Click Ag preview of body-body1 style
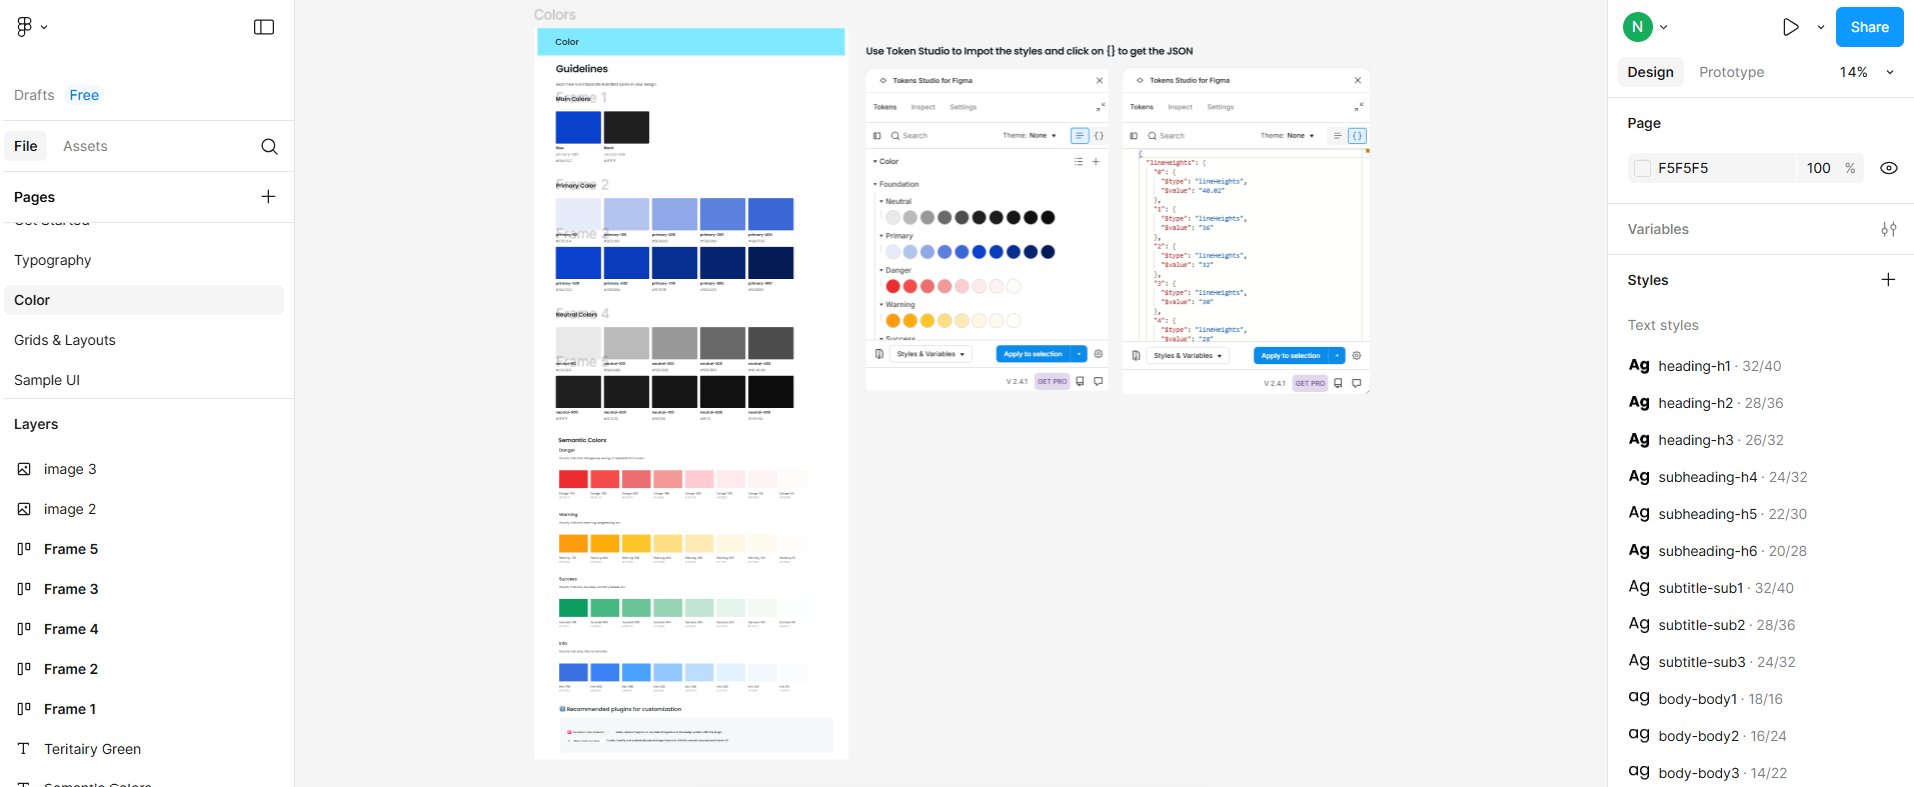The height and width of the screenshot is (787, 1914). [1639, 698]
